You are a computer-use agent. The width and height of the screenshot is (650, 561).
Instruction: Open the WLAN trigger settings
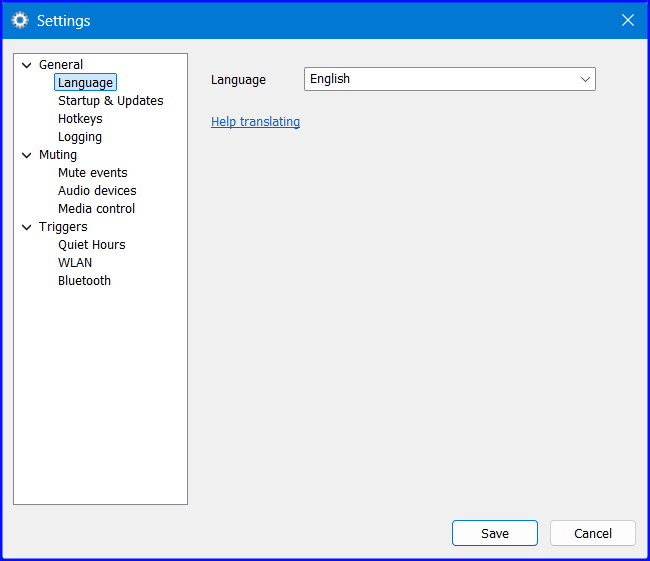click(x=75, y=263)
